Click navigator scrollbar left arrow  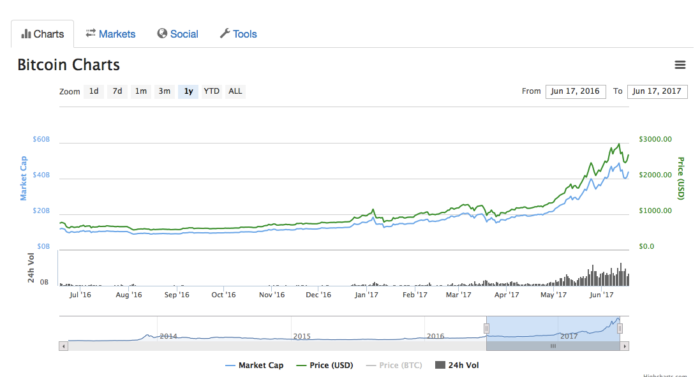tap(63, 346)
